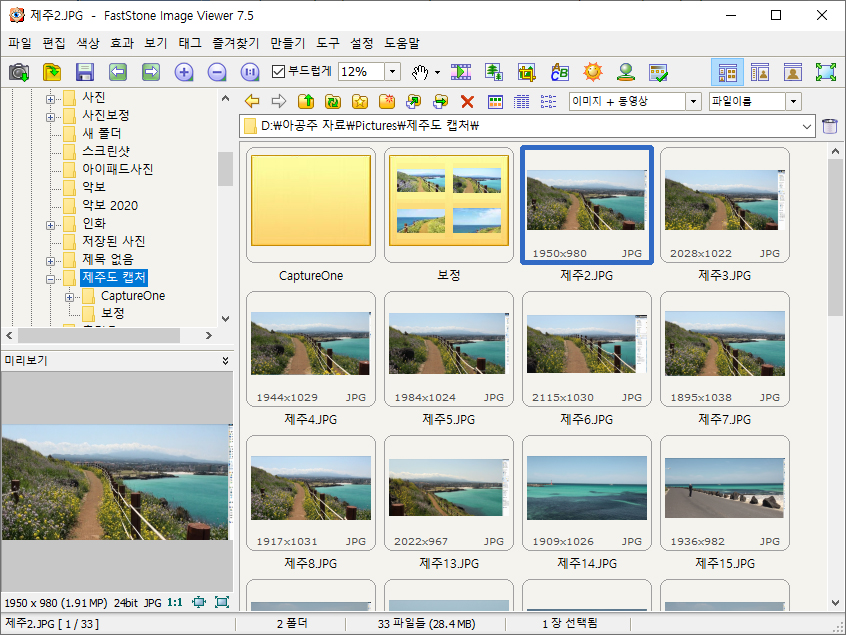
Task: Switch to details view icon
Action: (x=521, y=101)
